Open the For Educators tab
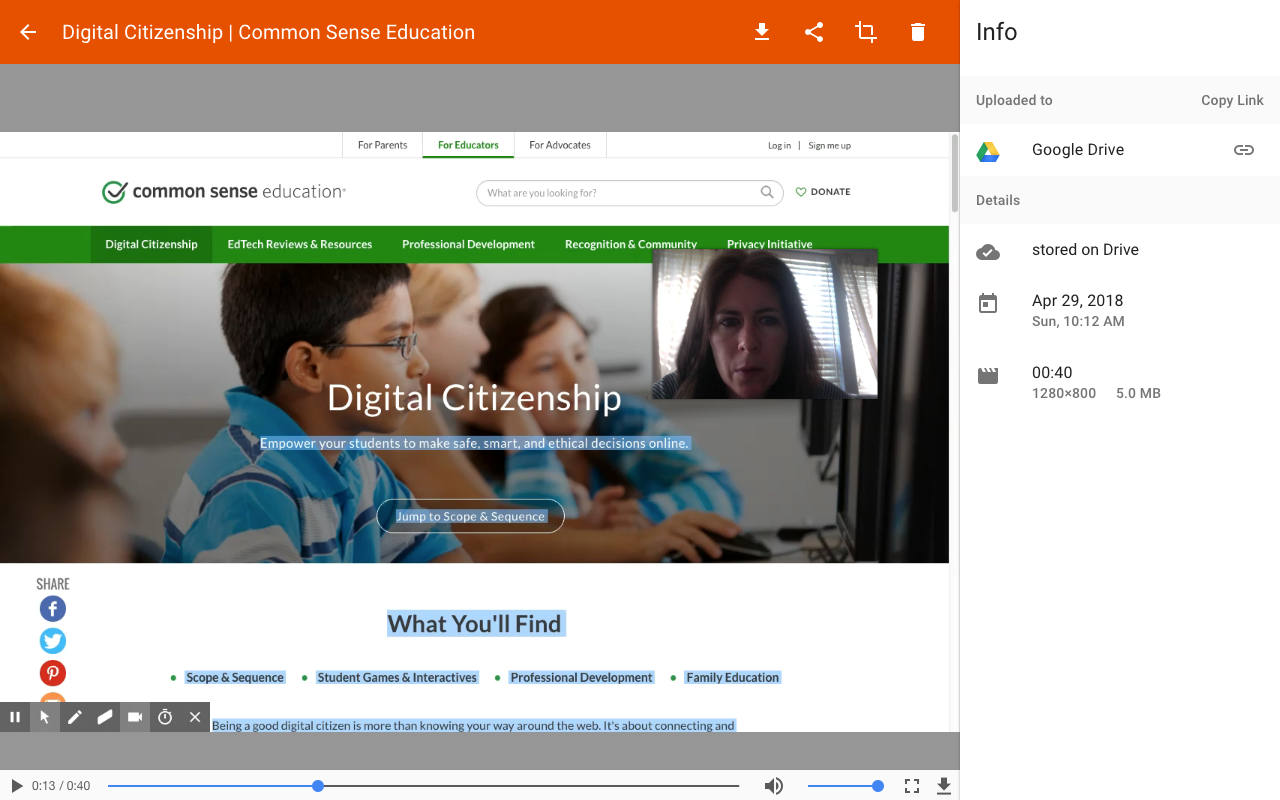This screenshot has height=800, width=1280. click(x=468, y=145)
